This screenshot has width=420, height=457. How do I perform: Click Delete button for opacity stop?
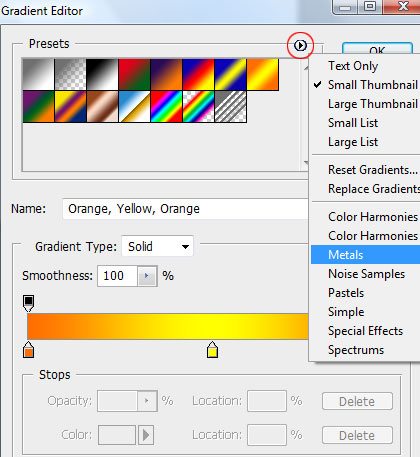357,401
